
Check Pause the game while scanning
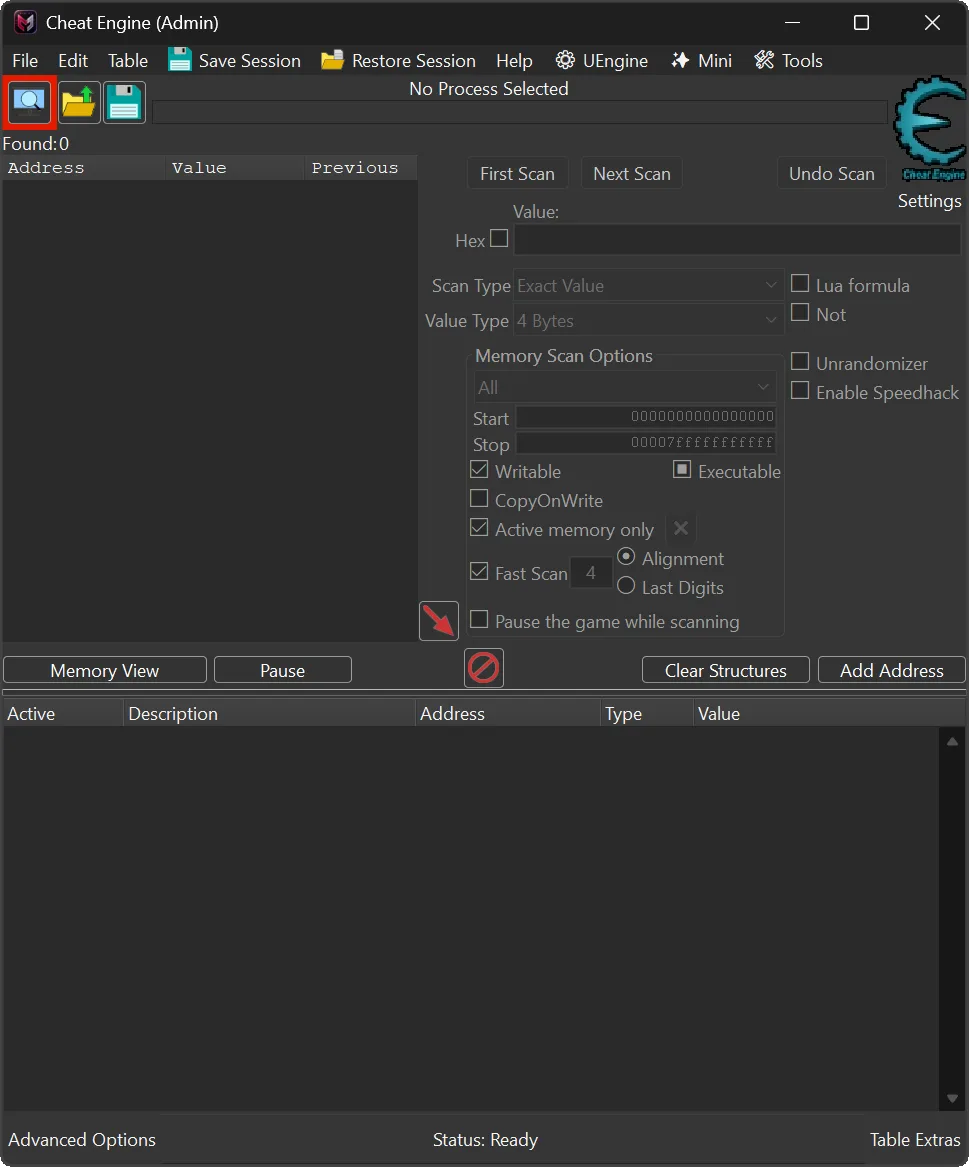(479, 620)
